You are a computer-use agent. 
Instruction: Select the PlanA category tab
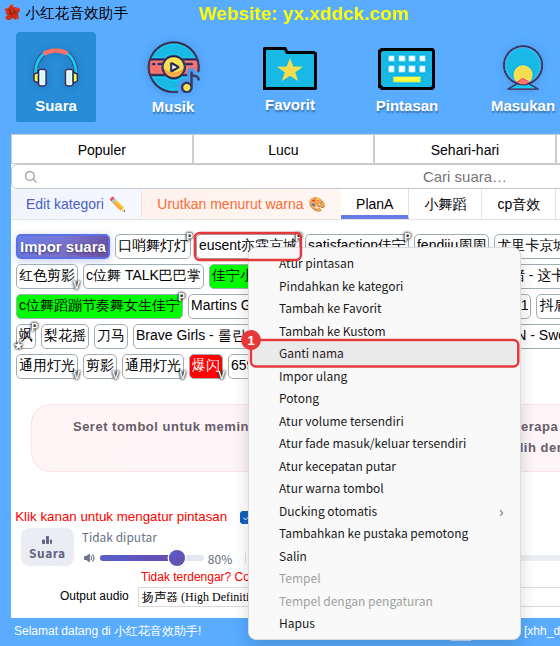[x=375, y=204]
